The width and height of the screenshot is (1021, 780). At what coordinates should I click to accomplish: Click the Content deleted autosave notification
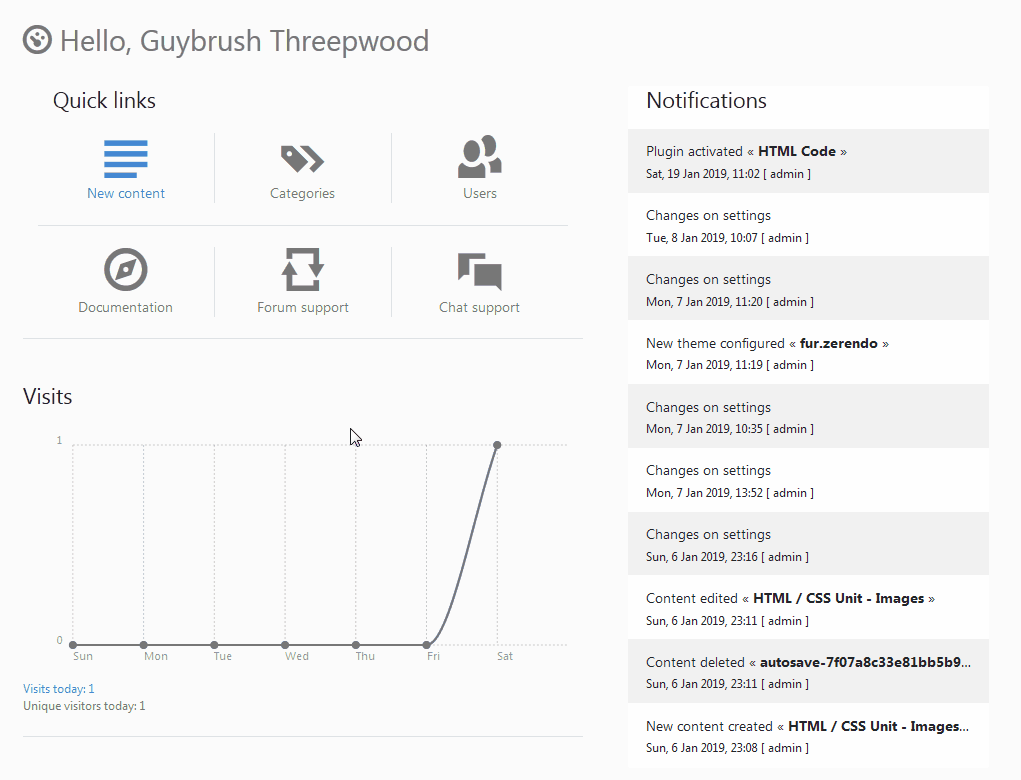point(808,672)
